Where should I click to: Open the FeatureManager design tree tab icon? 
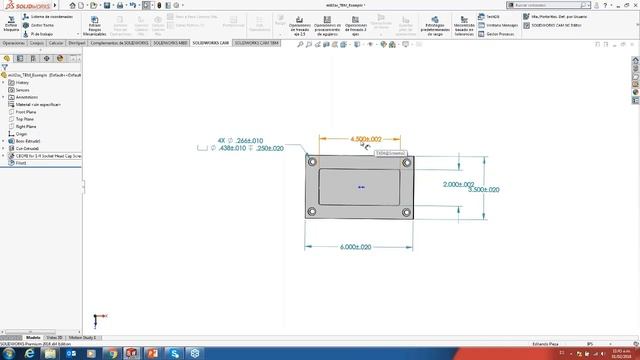[x=7, y=59]
